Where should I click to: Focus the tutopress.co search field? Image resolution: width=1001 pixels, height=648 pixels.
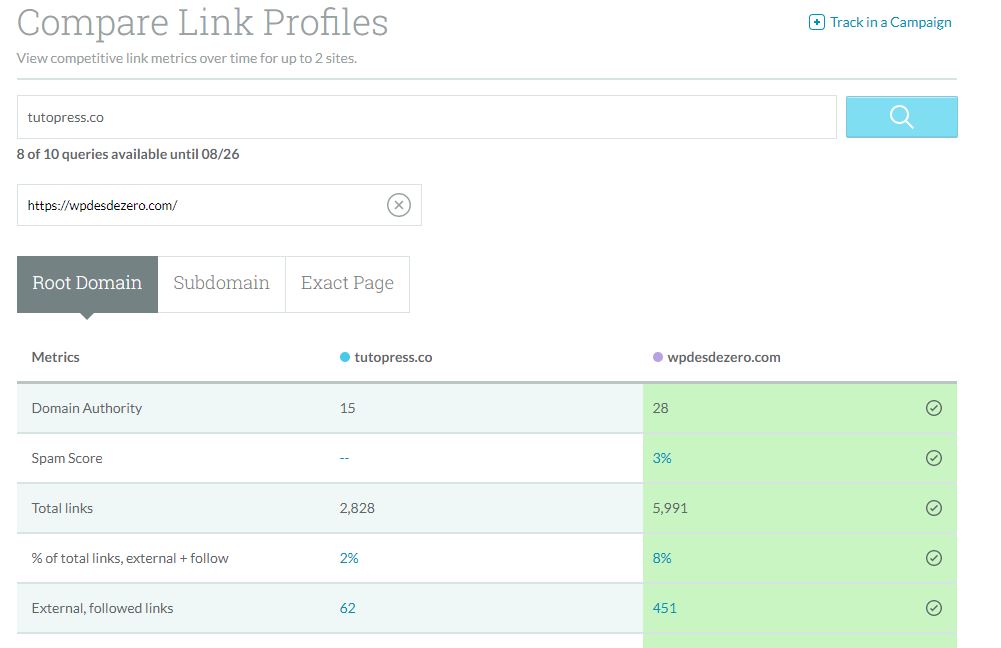click(x=426, y=117)
